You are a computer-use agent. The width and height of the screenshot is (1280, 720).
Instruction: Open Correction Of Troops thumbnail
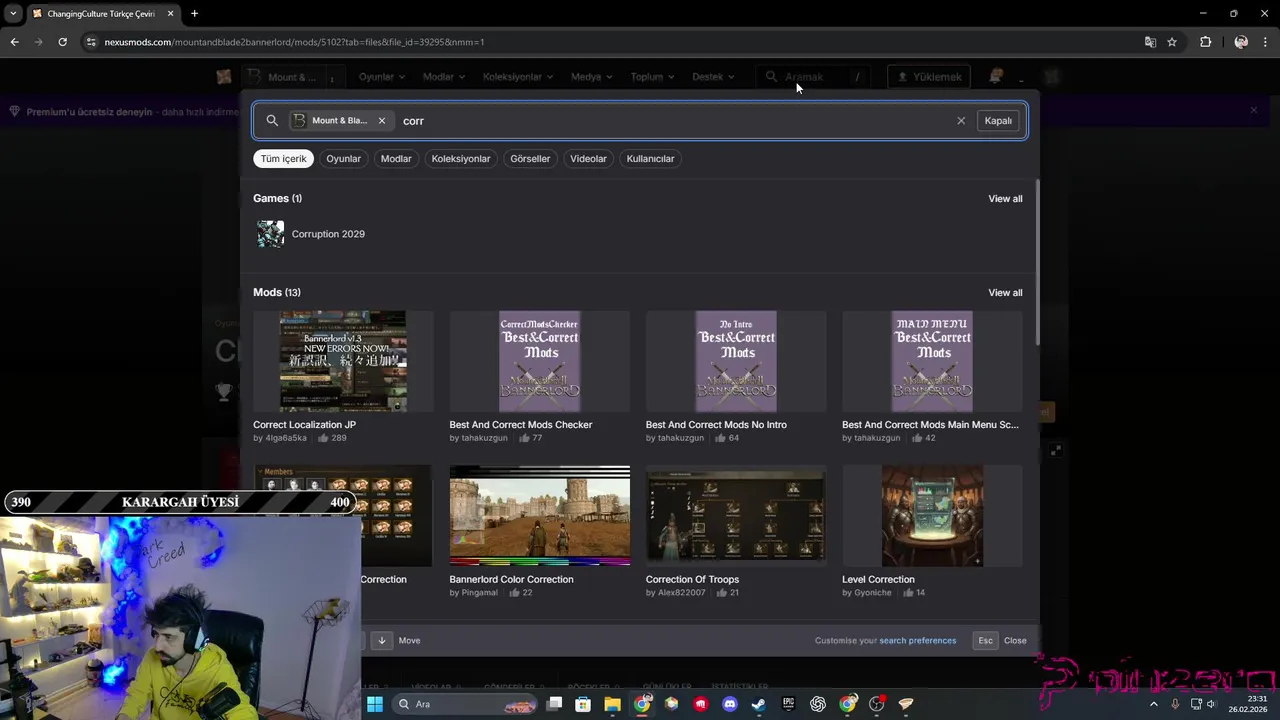(x=736, y=516)
